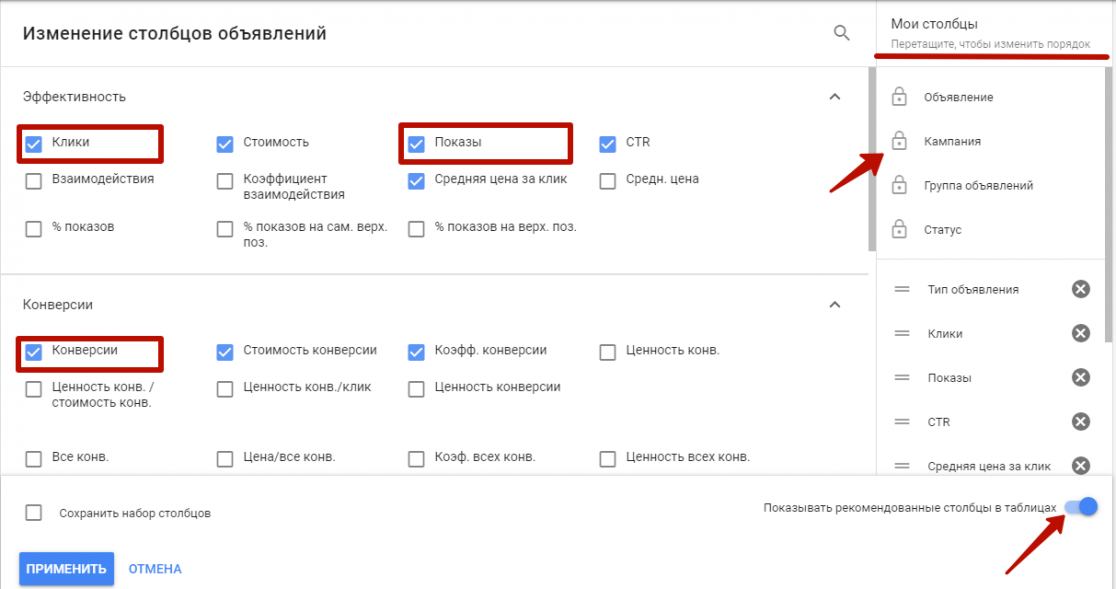Check the Все конв. checkbox
The width and height of the screenshot is (1116, 589).
pos(33,459)
